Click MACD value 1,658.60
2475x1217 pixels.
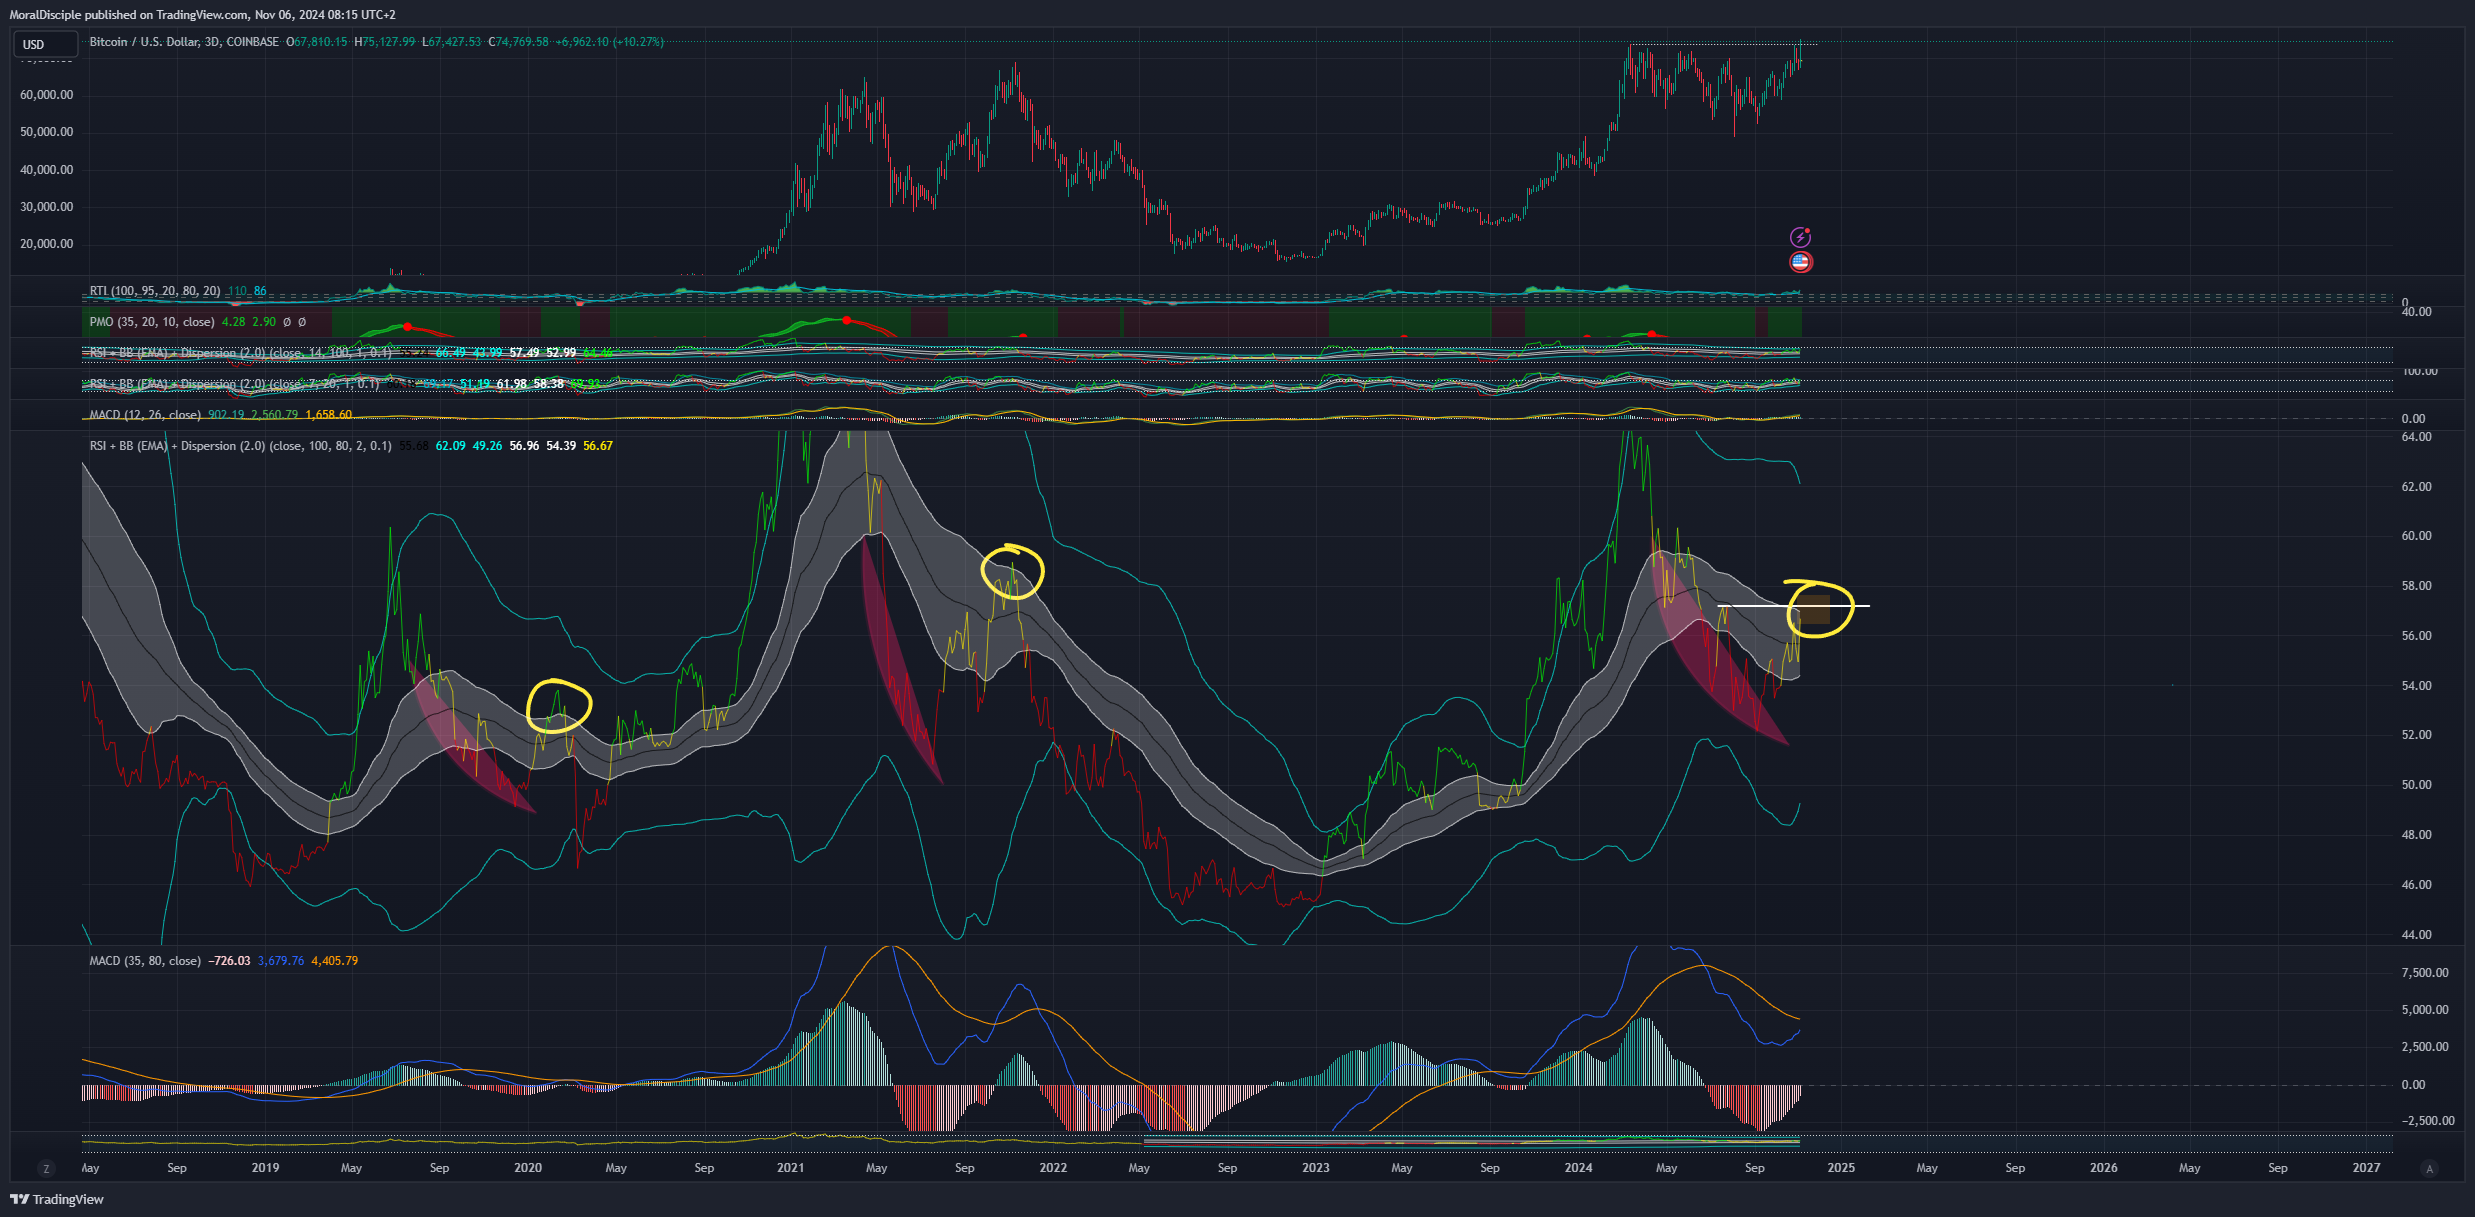point(329,415)
